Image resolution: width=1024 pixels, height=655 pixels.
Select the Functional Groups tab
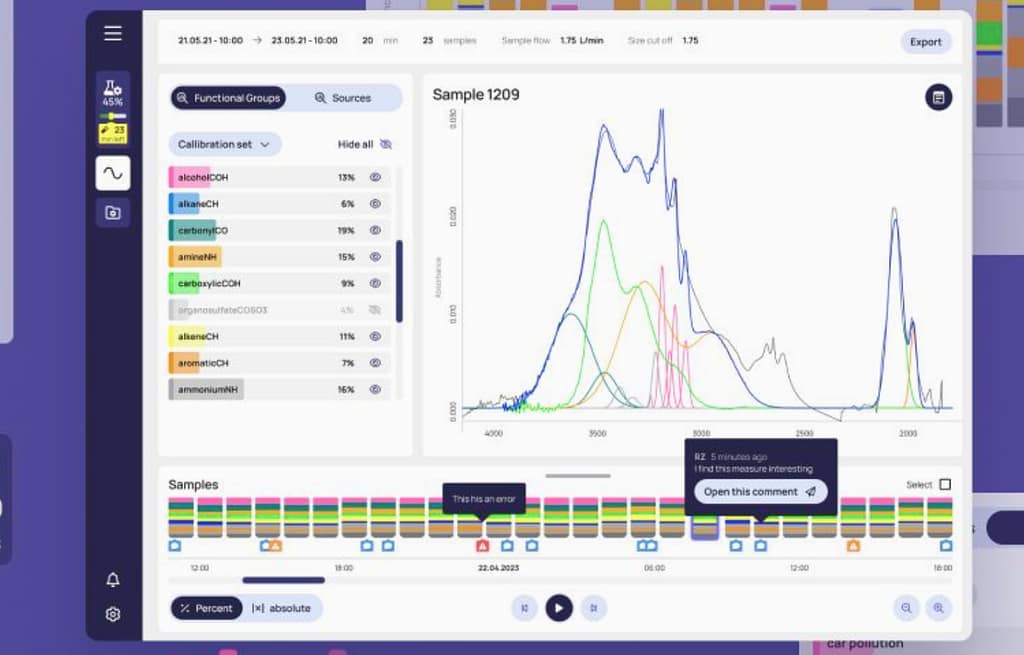point(228,98)
